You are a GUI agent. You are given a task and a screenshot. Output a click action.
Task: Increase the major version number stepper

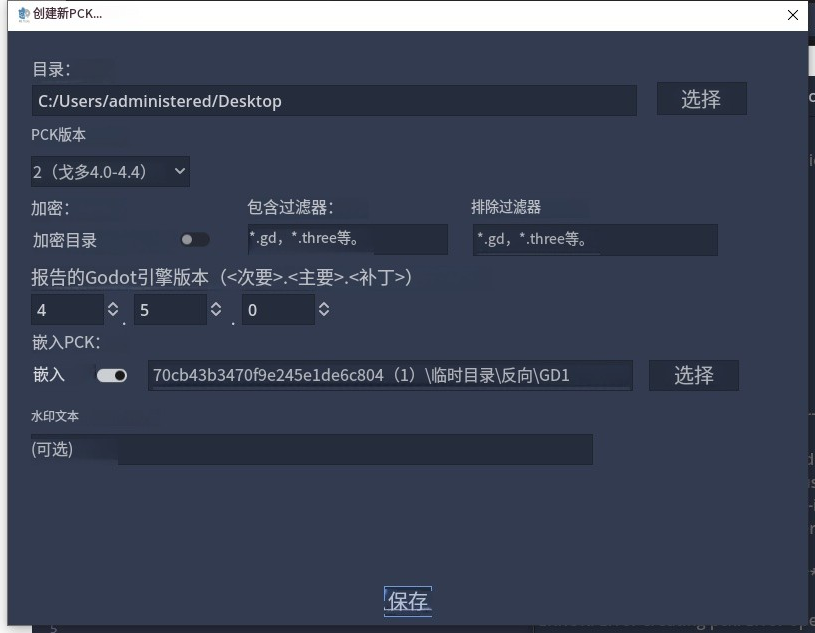pos(112,304)
